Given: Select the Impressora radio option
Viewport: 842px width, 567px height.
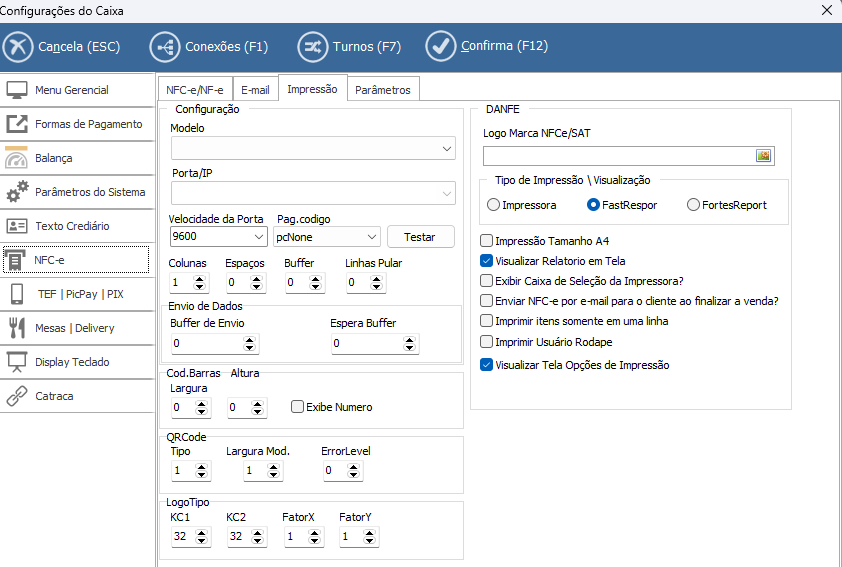Looking at the screenshot, I should coord(493,205).
